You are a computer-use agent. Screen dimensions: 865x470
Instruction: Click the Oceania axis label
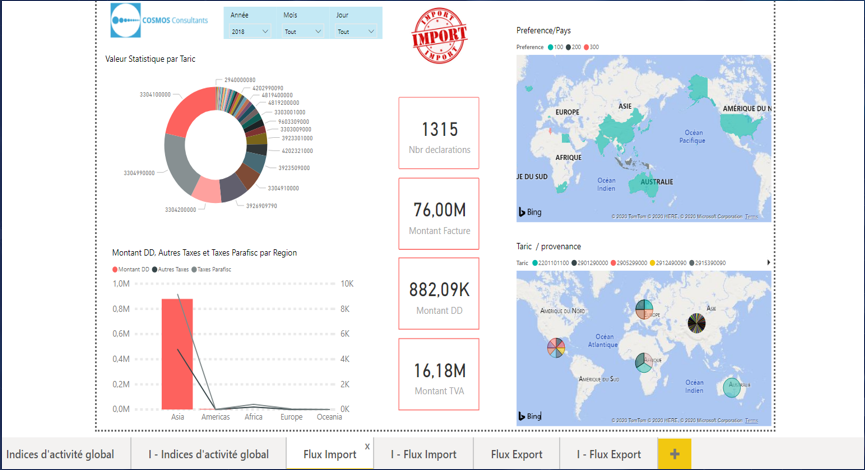pyautogui.click(x=329, y=417)
